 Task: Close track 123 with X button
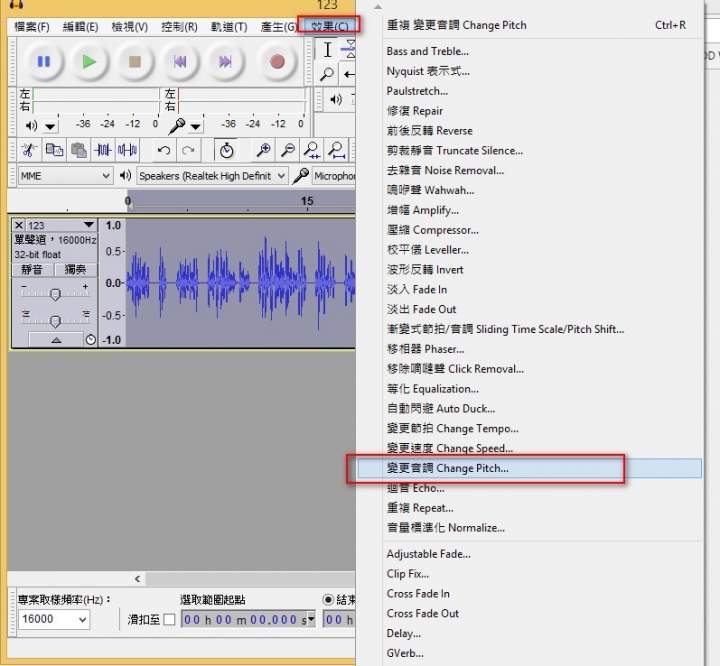coord(19,225)
